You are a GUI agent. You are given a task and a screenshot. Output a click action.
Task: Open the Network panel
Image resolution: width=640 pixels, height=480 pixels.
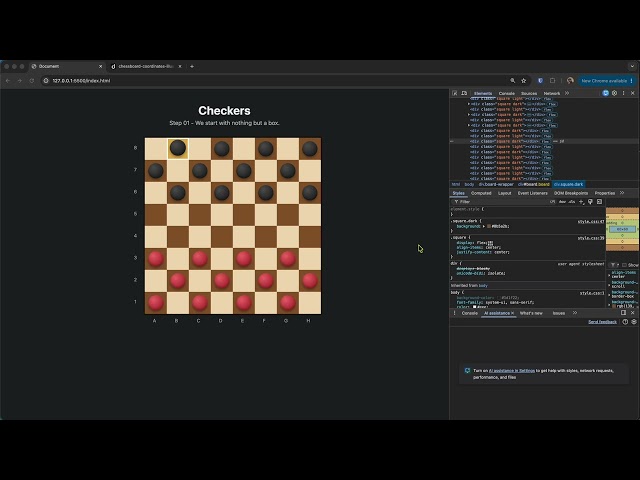coord(552,93)
